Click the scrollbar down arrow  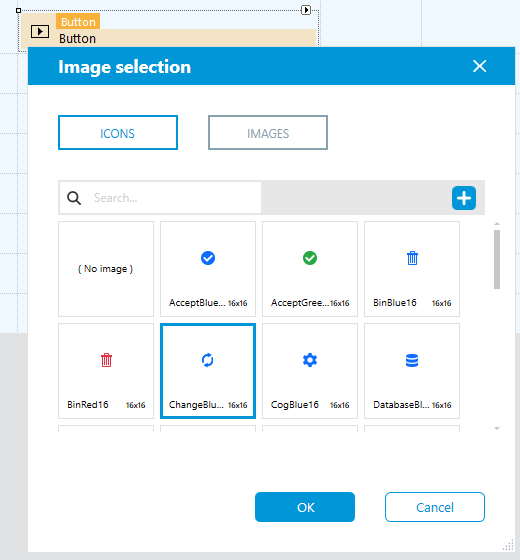pos(497,428)
